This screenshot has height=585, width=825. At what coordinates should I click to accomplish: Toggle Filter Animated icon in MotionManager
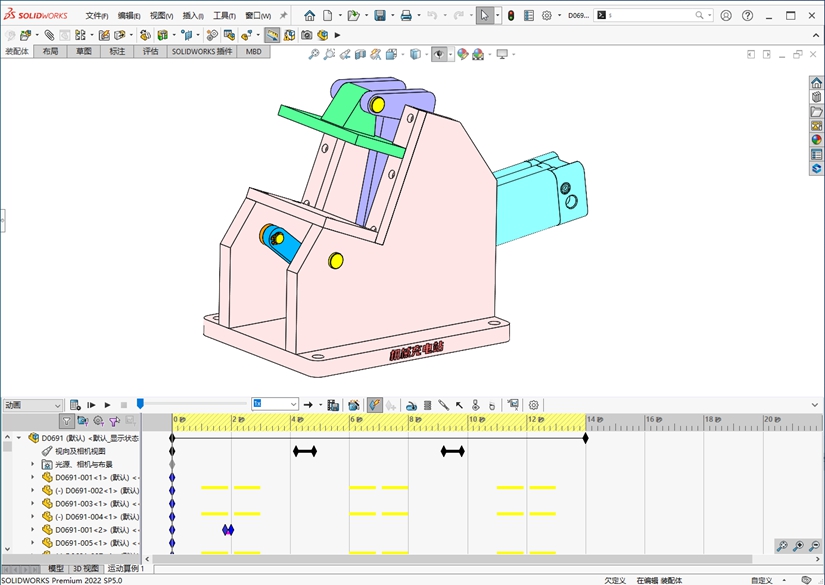(83, 421)
